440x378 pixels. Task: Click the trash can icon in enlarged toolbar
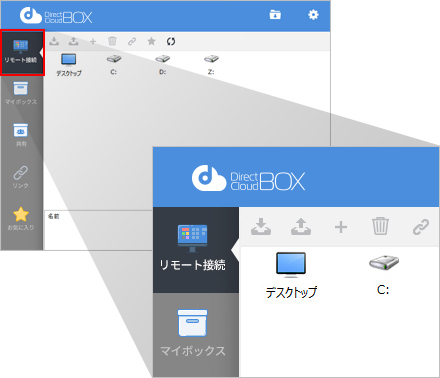click(x=380, y=226)
